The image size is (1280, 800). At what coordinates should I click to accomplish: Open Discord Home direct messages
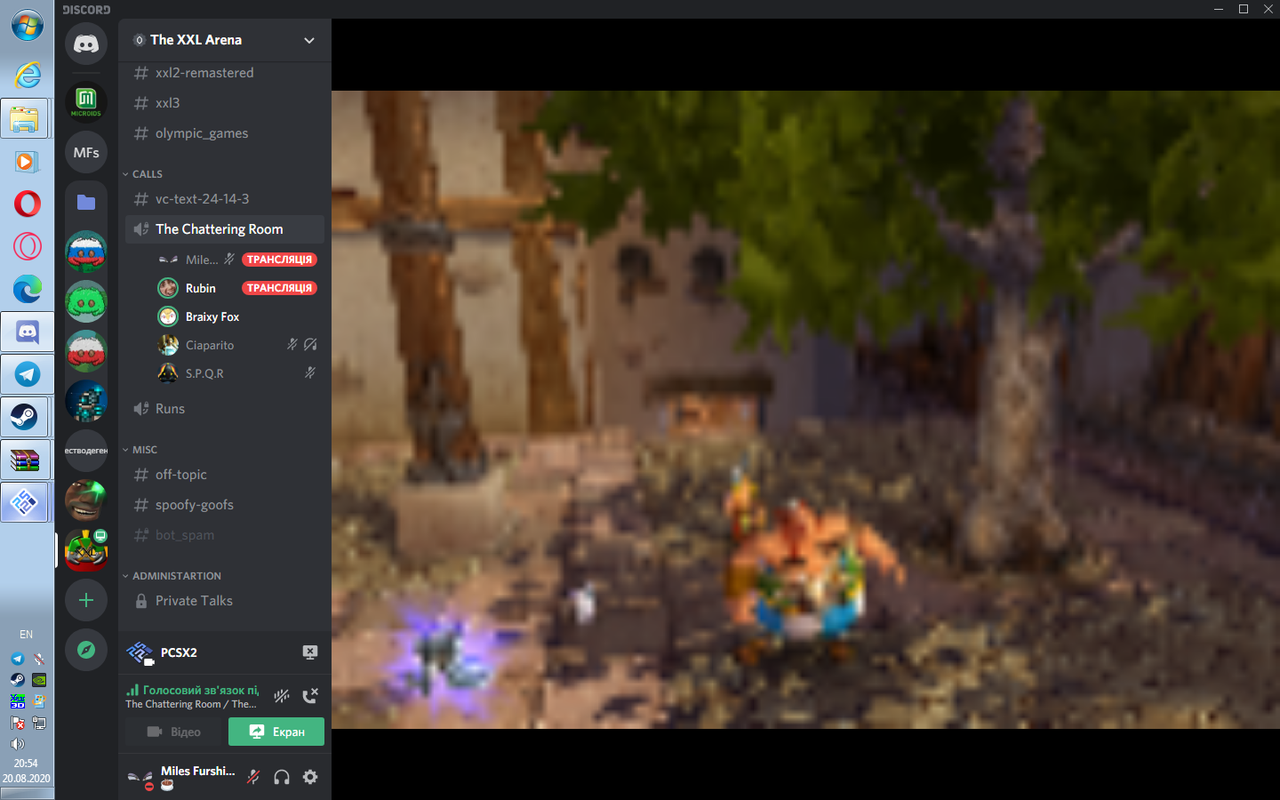(x=86, y=44)
